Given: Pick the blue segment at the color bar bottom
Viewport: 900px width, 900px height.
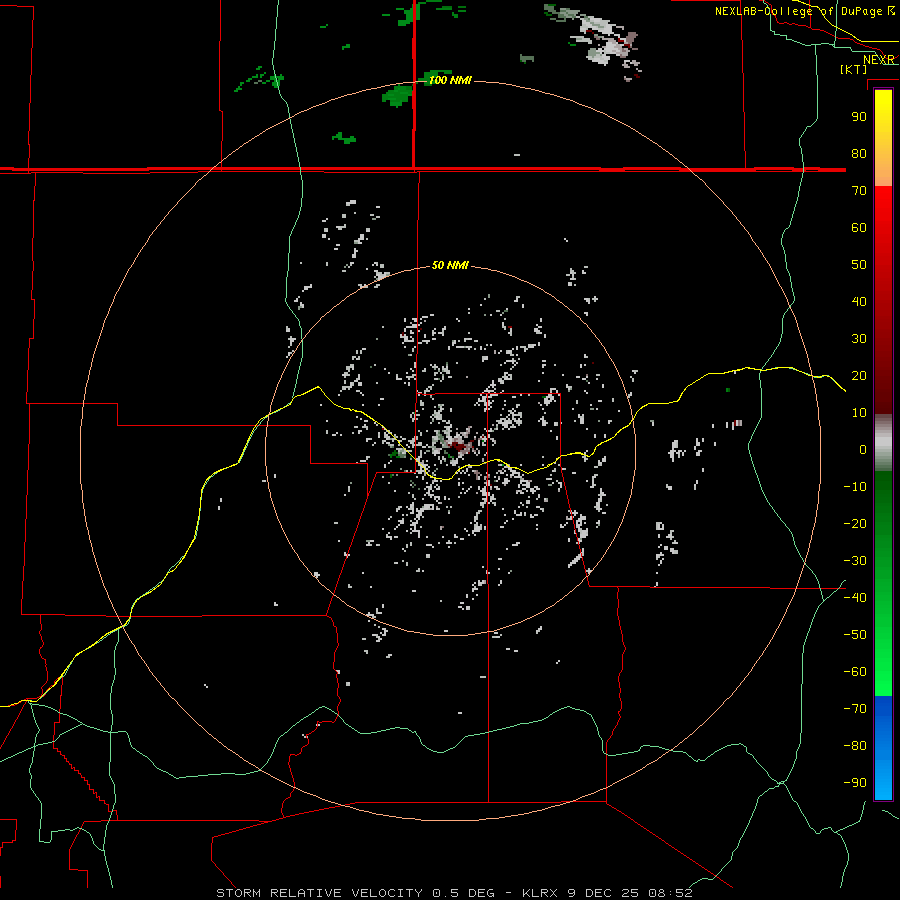Looking at the screenshot, I should [x=883, y=748].
